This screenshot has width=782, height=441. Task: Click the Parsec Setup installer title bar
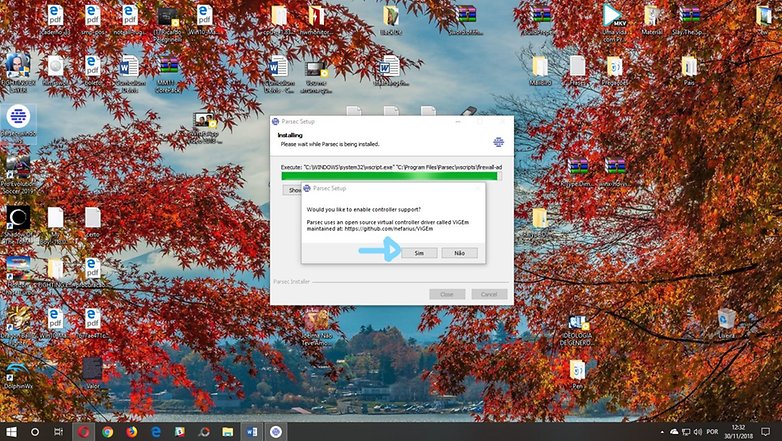pos(391,121)
